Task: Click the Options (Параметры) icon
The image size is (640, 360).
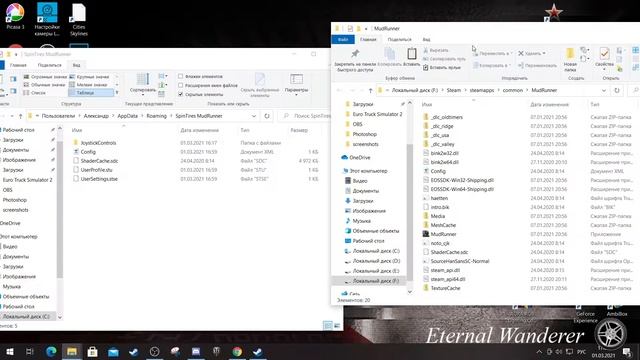Action: coord(296,80)
